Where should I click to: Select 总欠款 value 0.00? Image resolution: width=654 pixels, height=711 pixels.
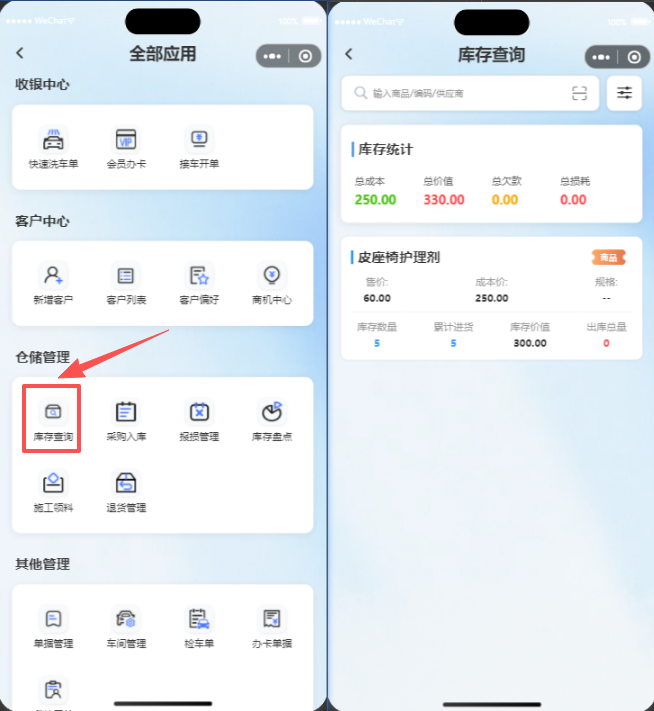point(505,200)
